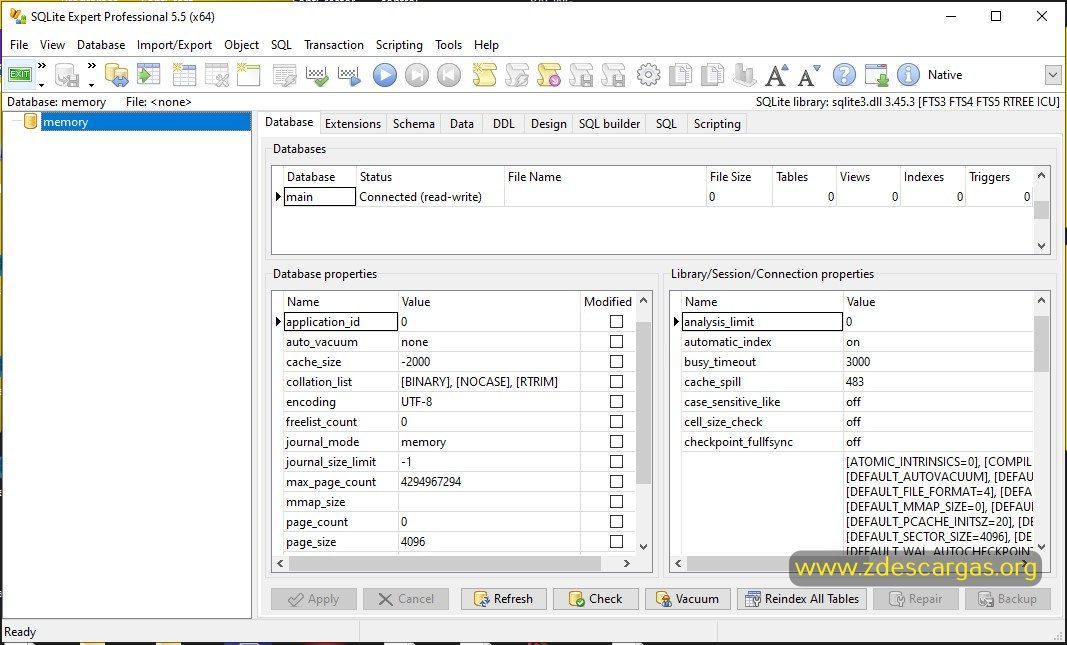Viewport: 1067px width, 645px height.
Task: Click the first grayed save script icon
Action: 581,75
